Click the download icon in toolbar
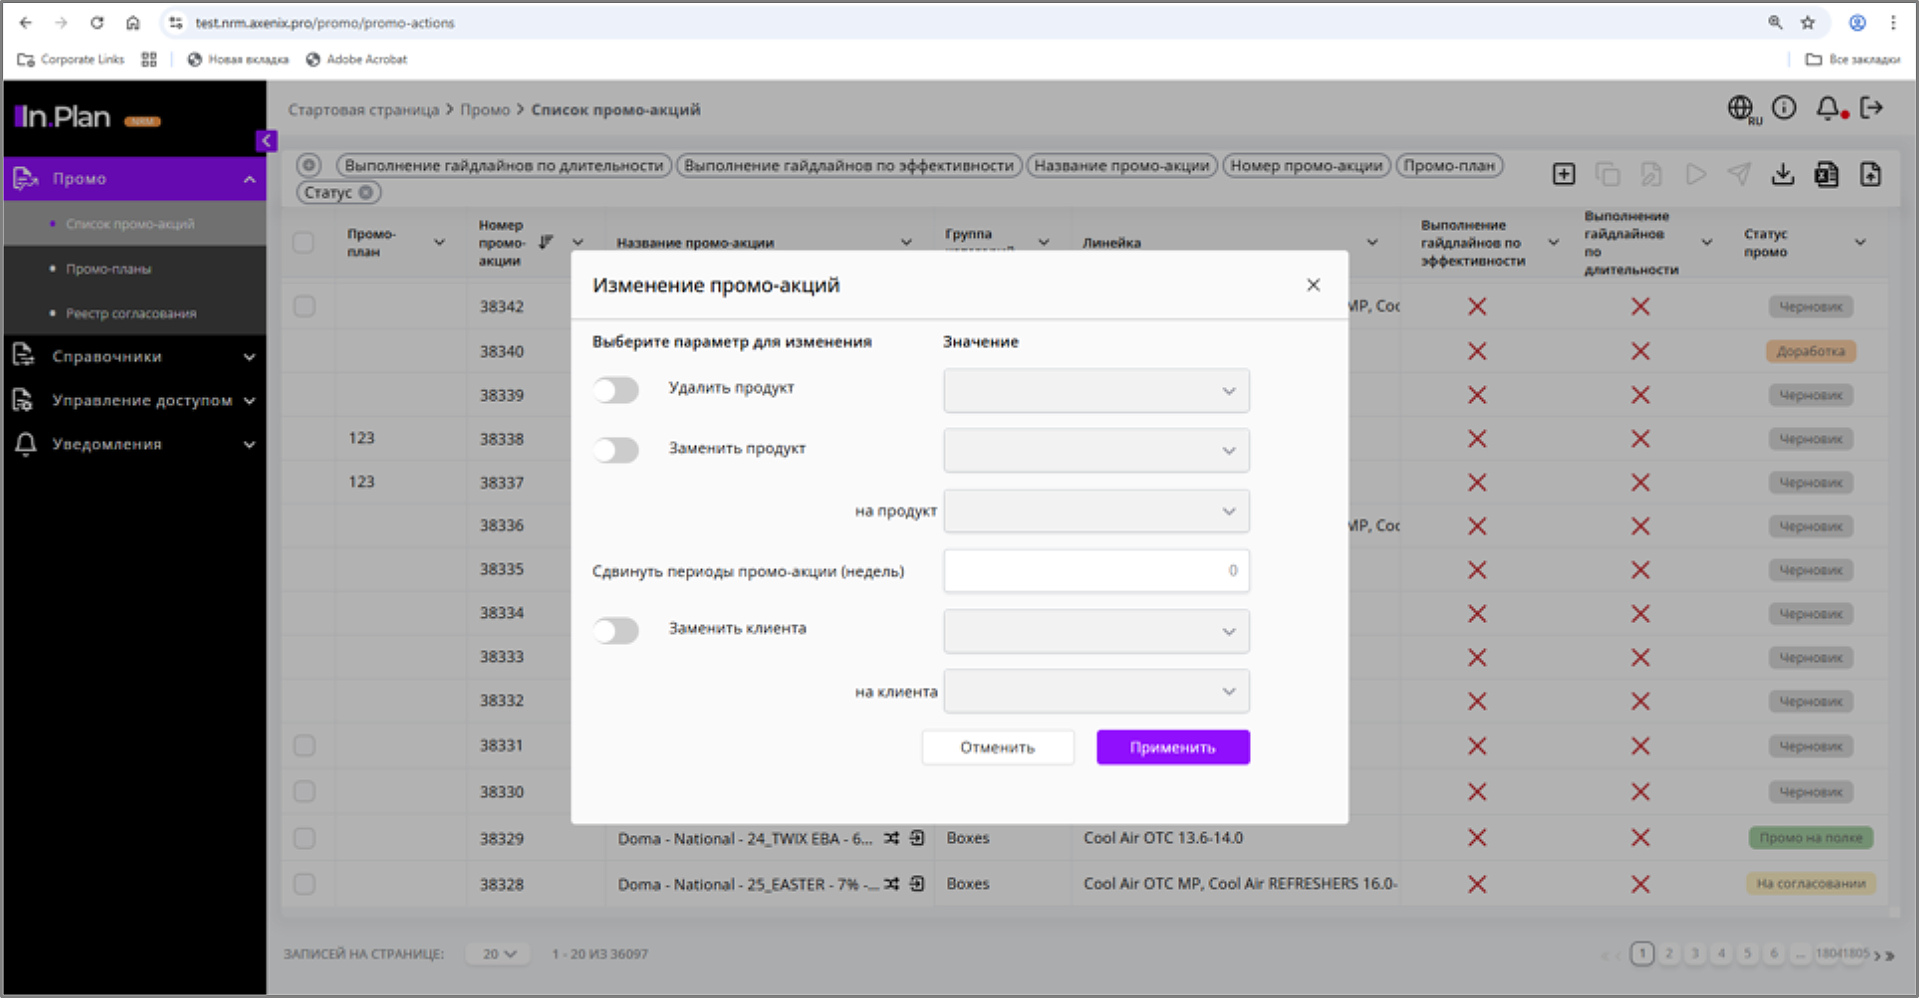 click(x=1782, y=175)
